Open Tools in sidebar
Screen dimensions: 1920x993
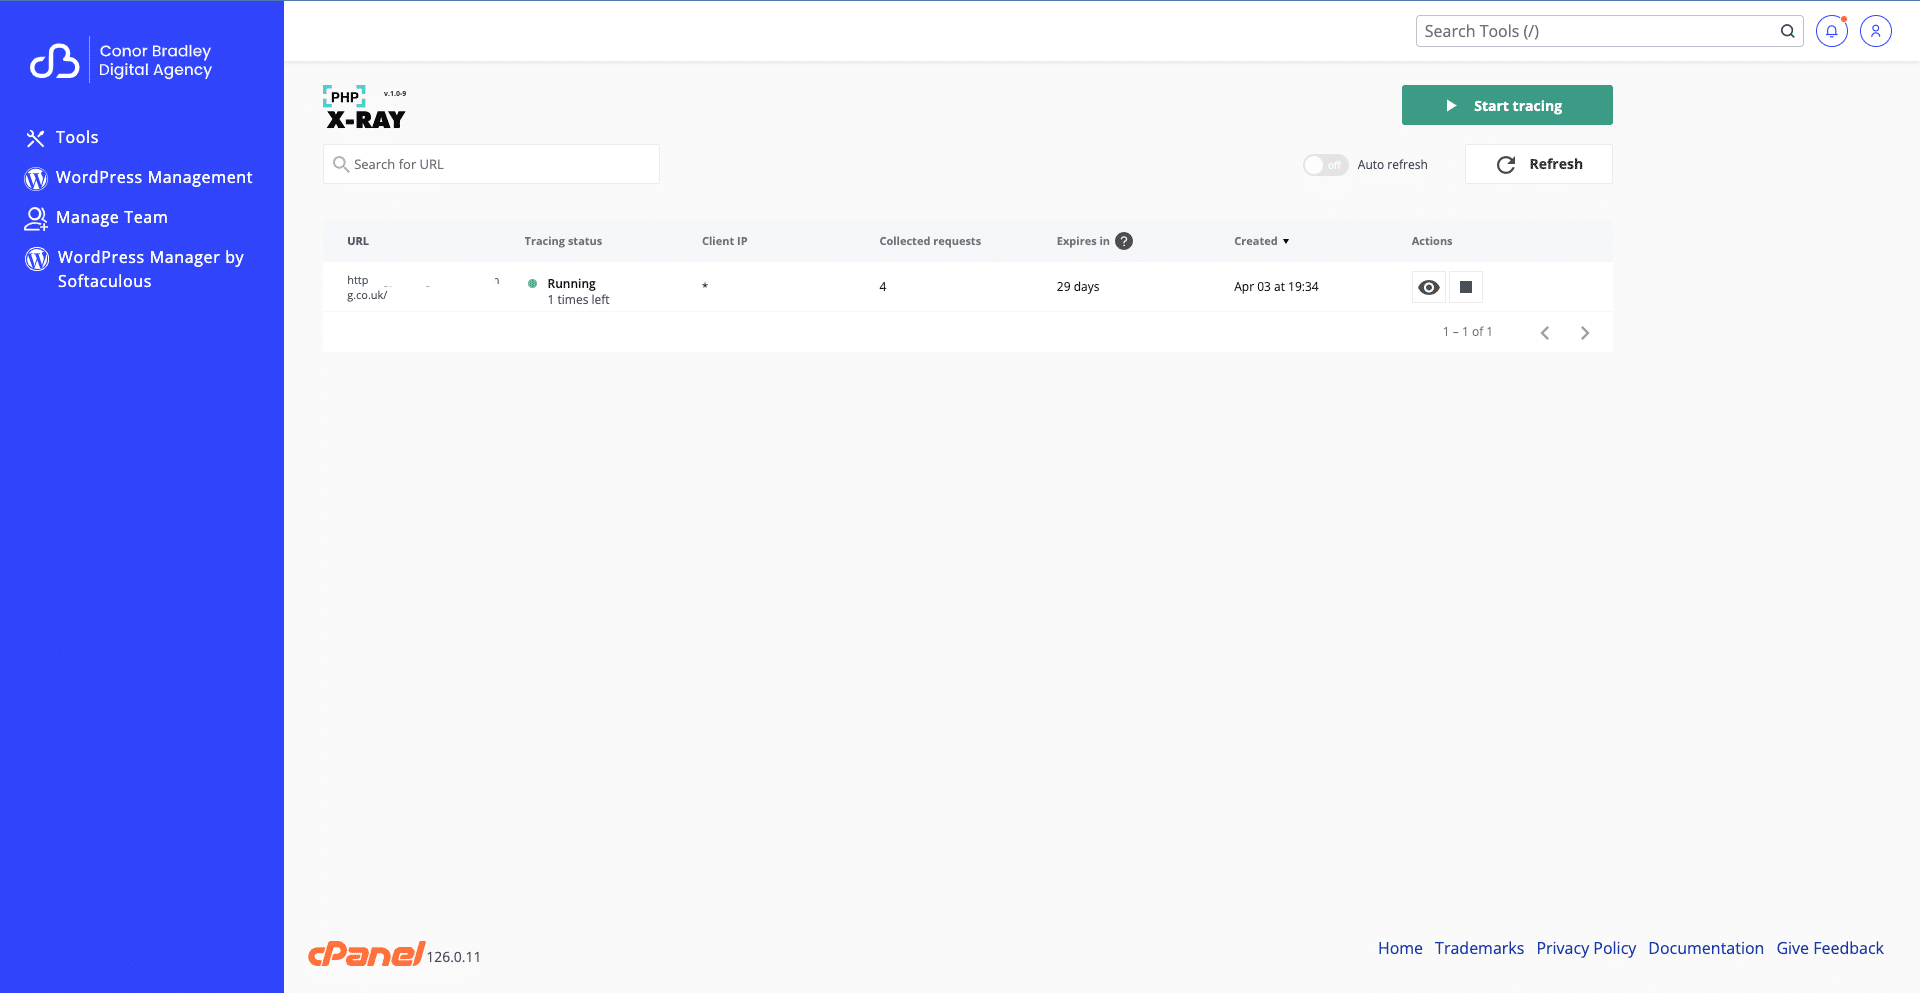(x=62, y=137)
